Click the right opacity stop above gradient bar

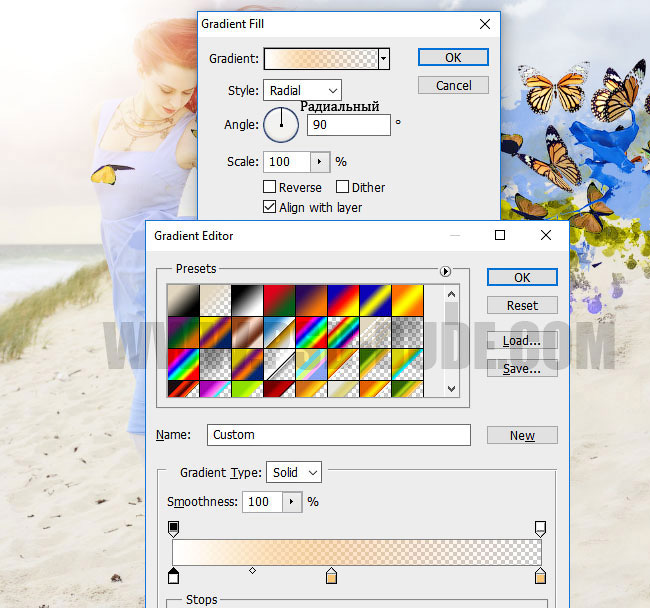pyautogui.click(x=540, y=527)
